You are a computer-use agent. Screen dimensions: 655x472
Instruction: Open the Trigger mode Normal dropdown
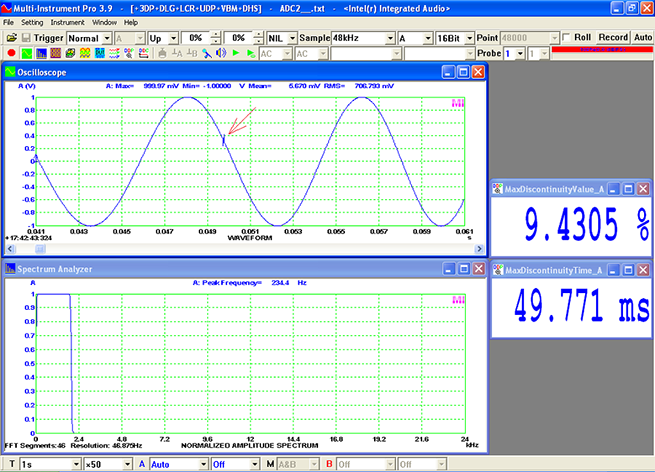106,37
